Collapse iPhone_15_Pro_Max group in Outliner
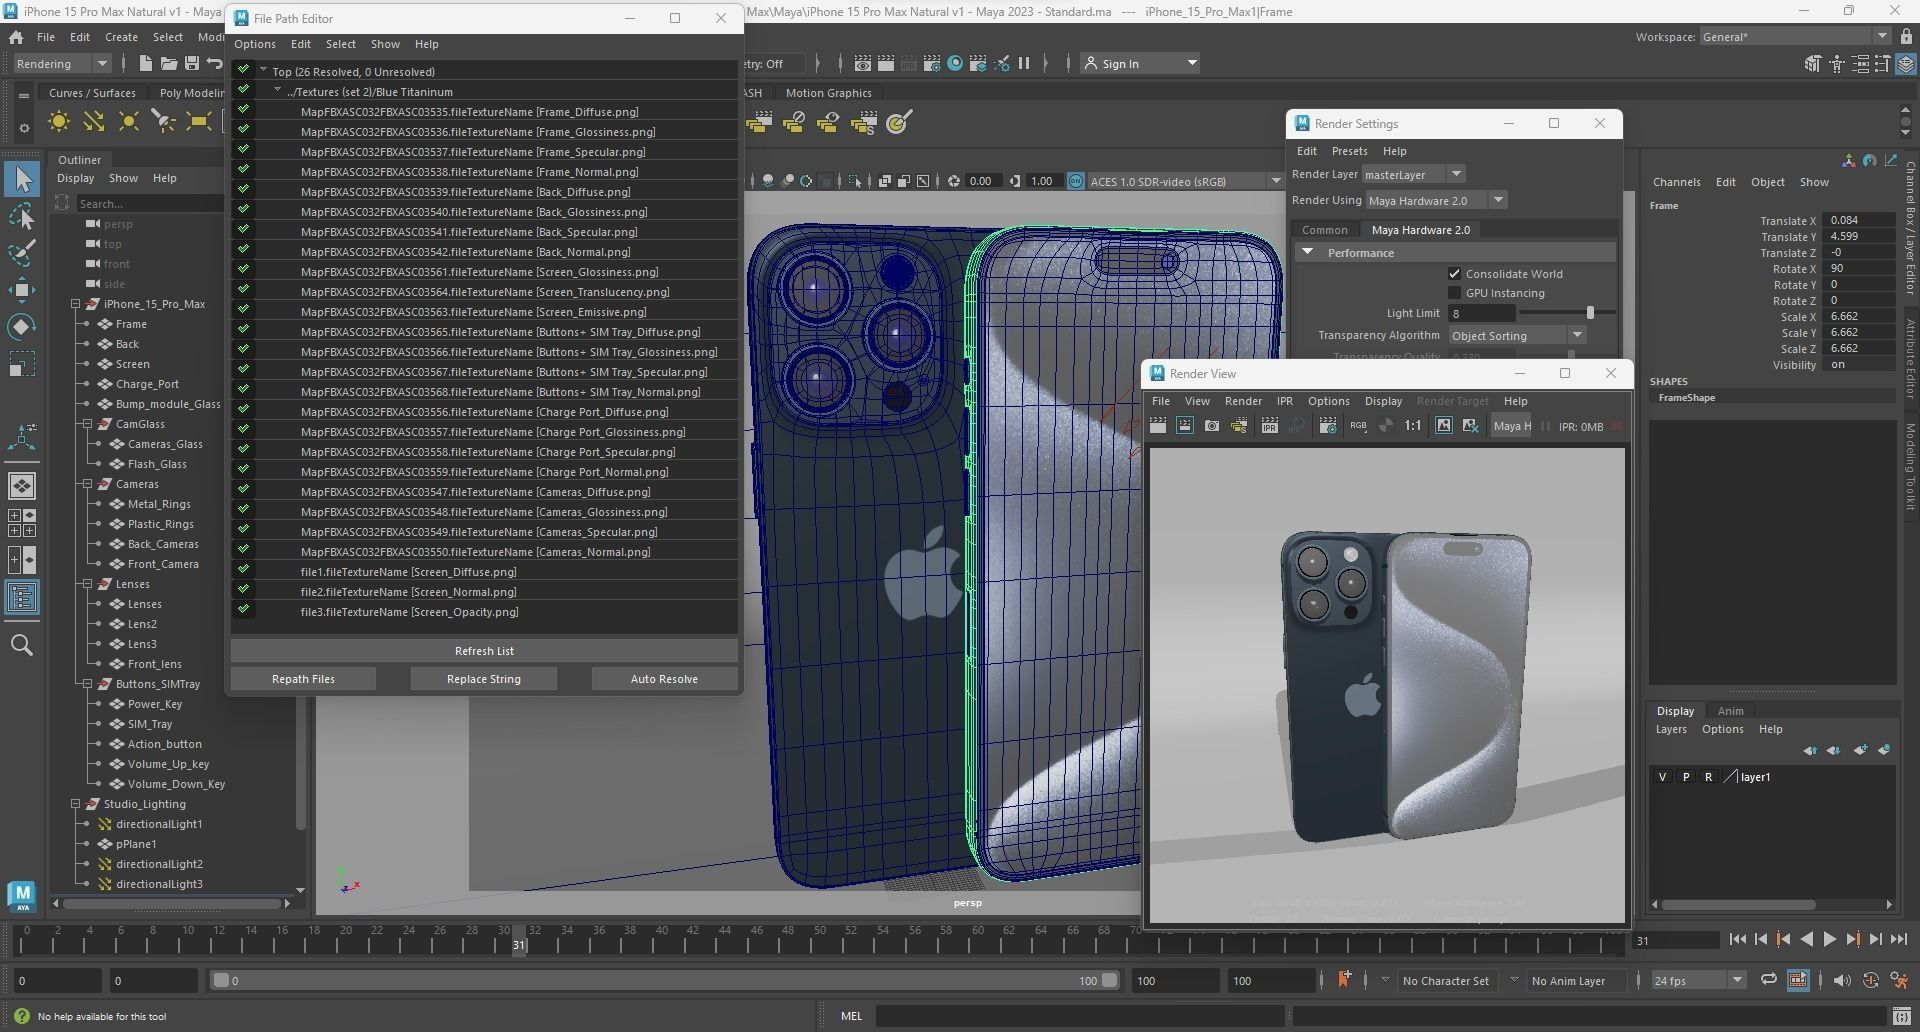1920x1032 pixels. pyautogui.click(x=76, y=304)
